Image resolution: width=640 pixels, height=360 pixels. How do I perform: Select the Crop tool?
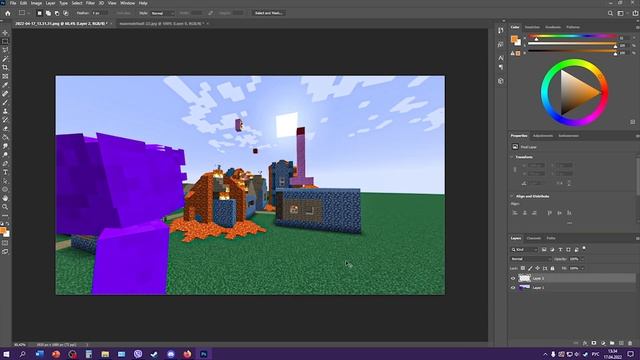(x=5, y=67)
